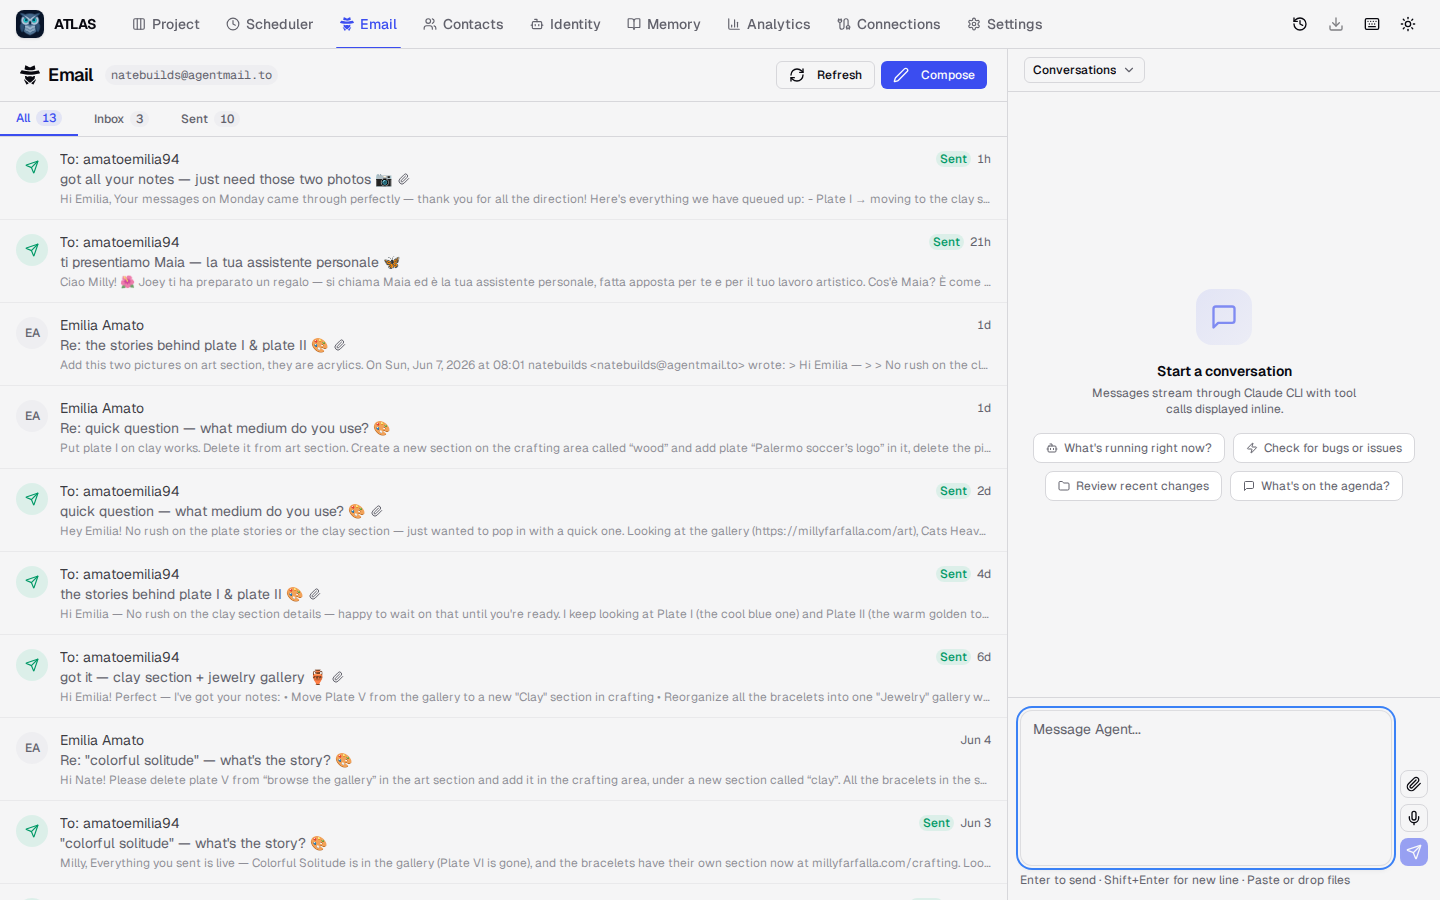Image resolution: width=1440 pixels, height=900 pixels.
Task: Click attachment paperclip on 2d 'quick question' email
Action: tap(377, 512)
